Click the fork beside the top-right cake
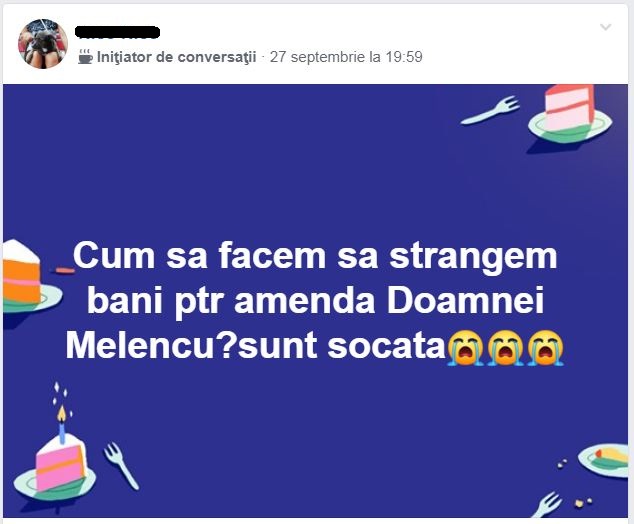 (x=490, y=111)
